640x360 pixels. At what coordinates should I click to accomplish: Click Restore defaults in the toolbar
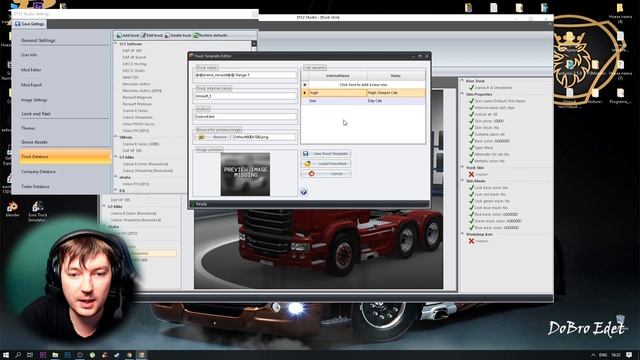tap(211, 36)
